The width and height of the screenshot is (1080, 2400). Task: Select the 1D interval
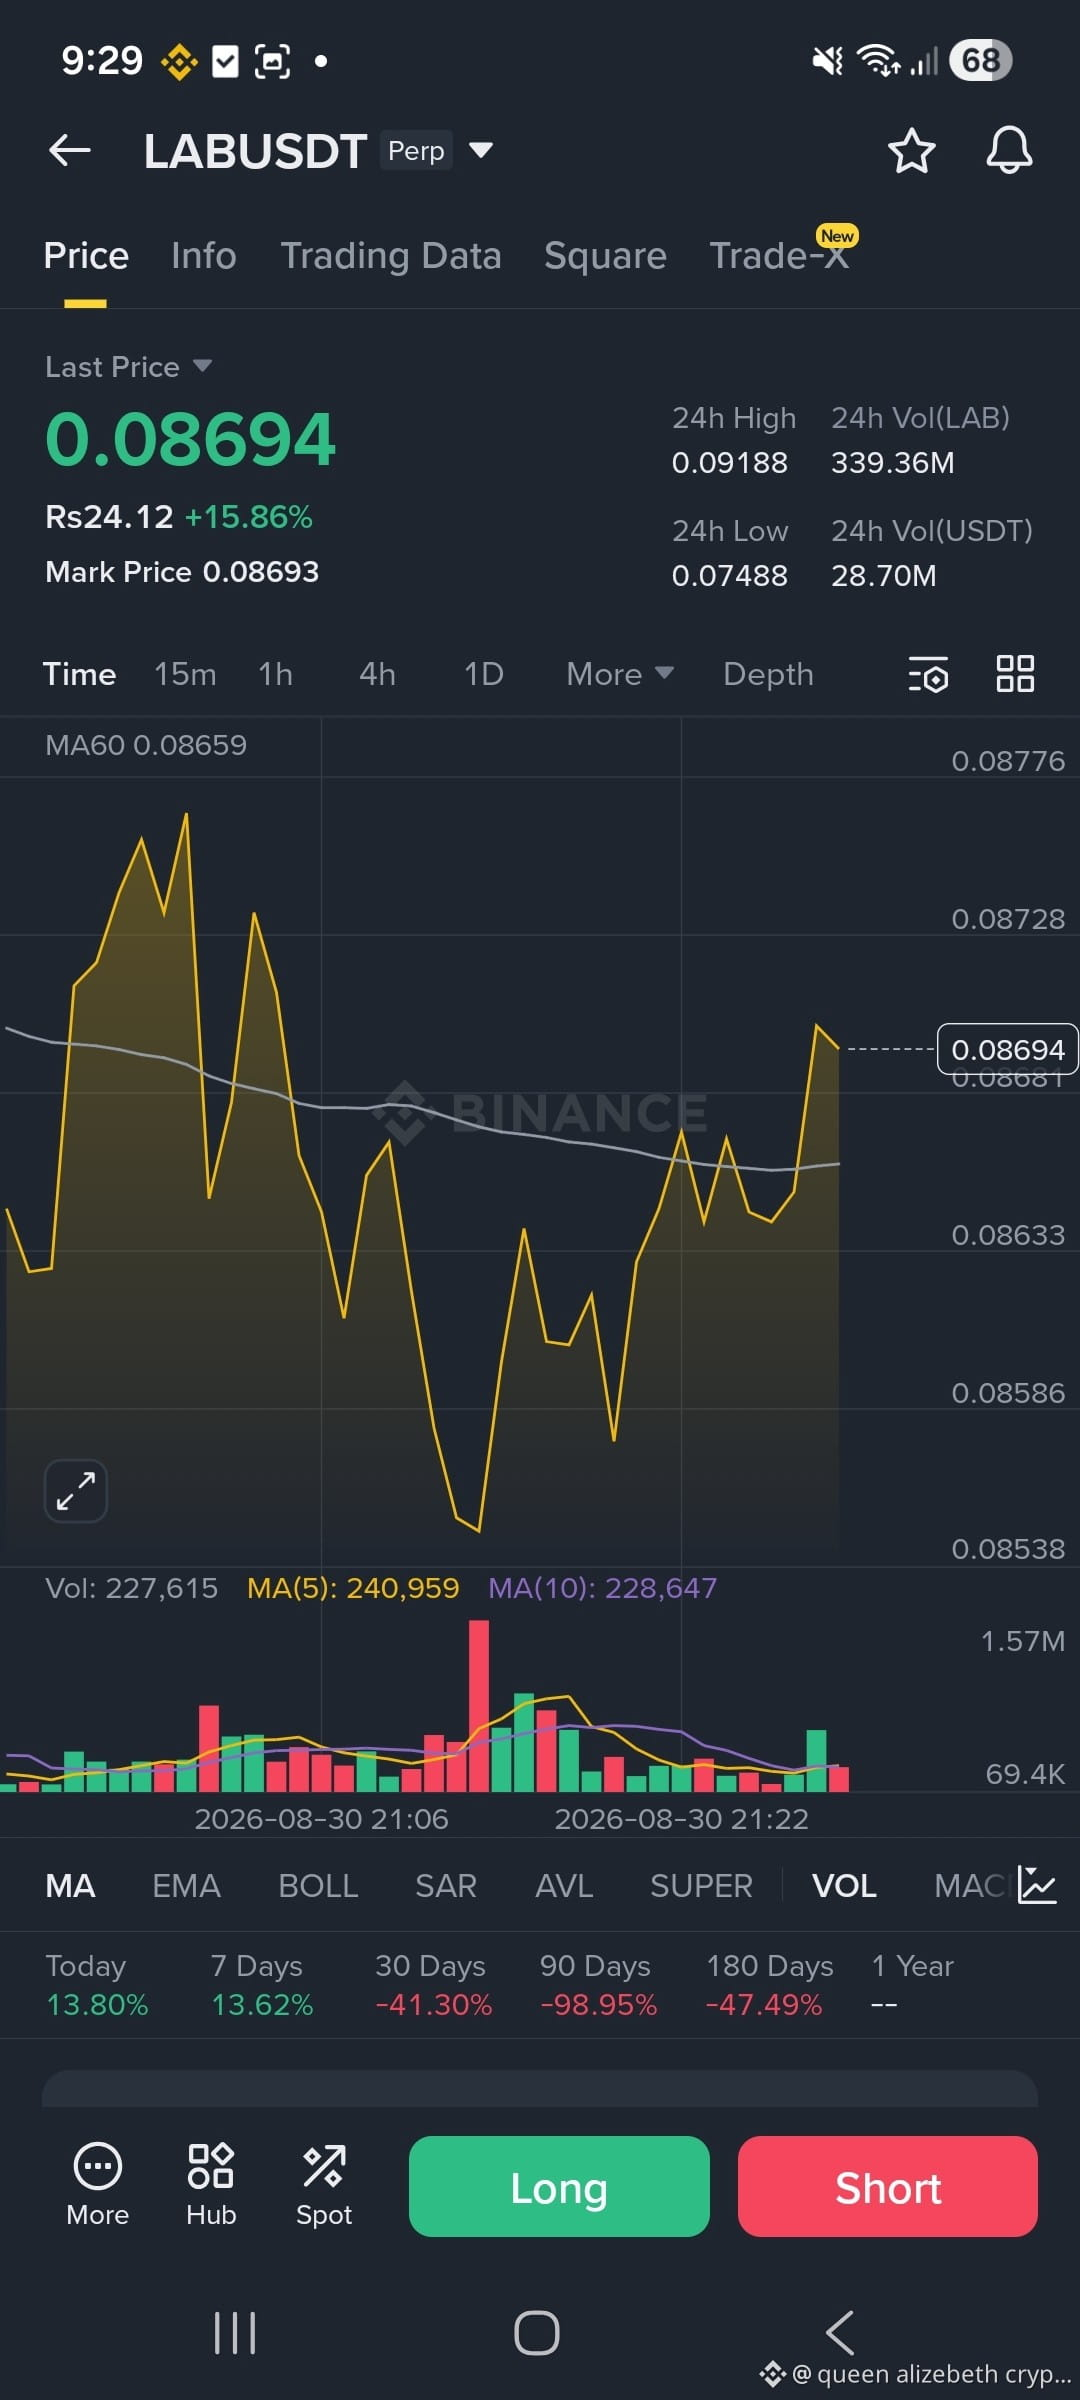tap(484, 674)
